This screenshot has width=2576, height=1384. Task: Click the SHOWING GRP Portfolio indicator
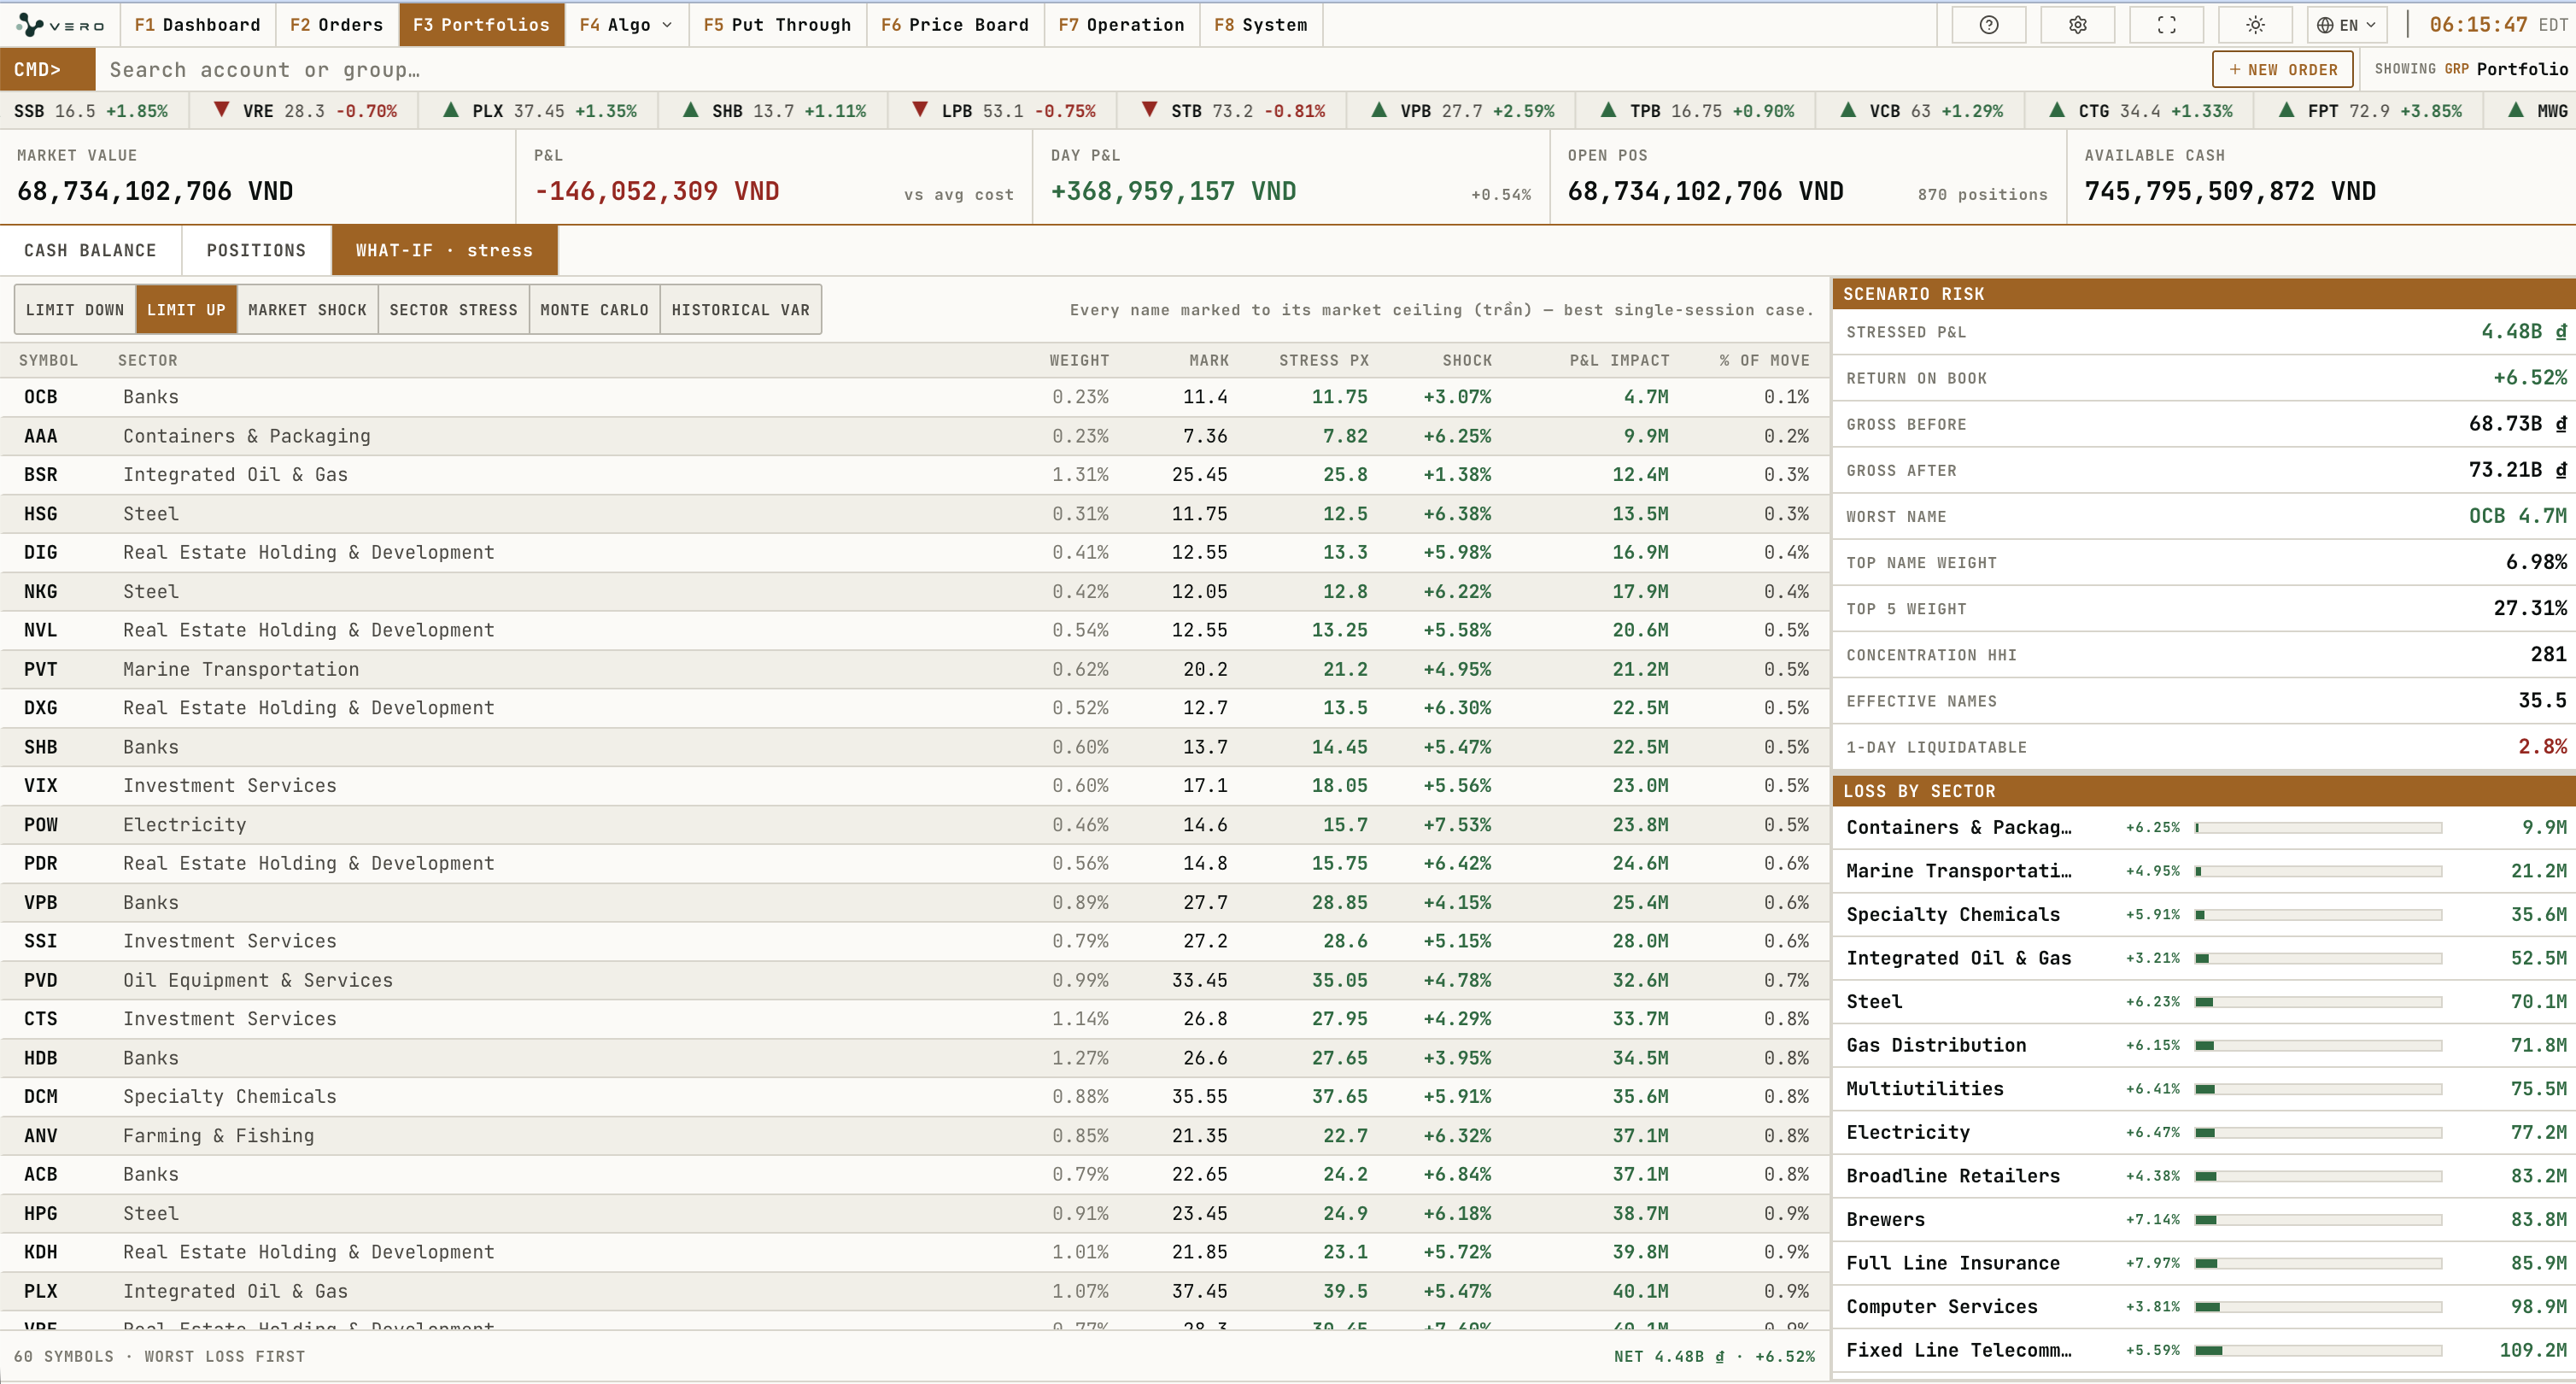(2471, 69)
